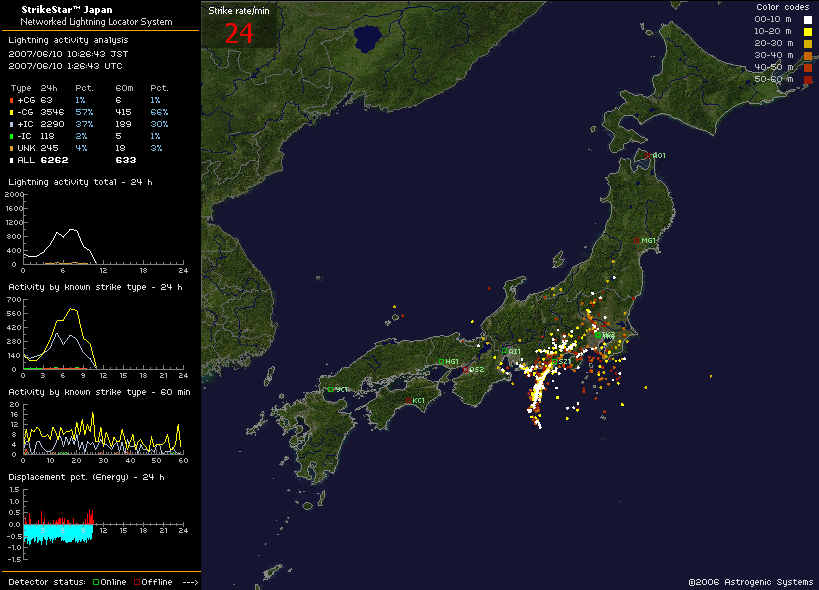Click the Strike rate/min counter box
The image size is (819, 590).
[240, 25]
